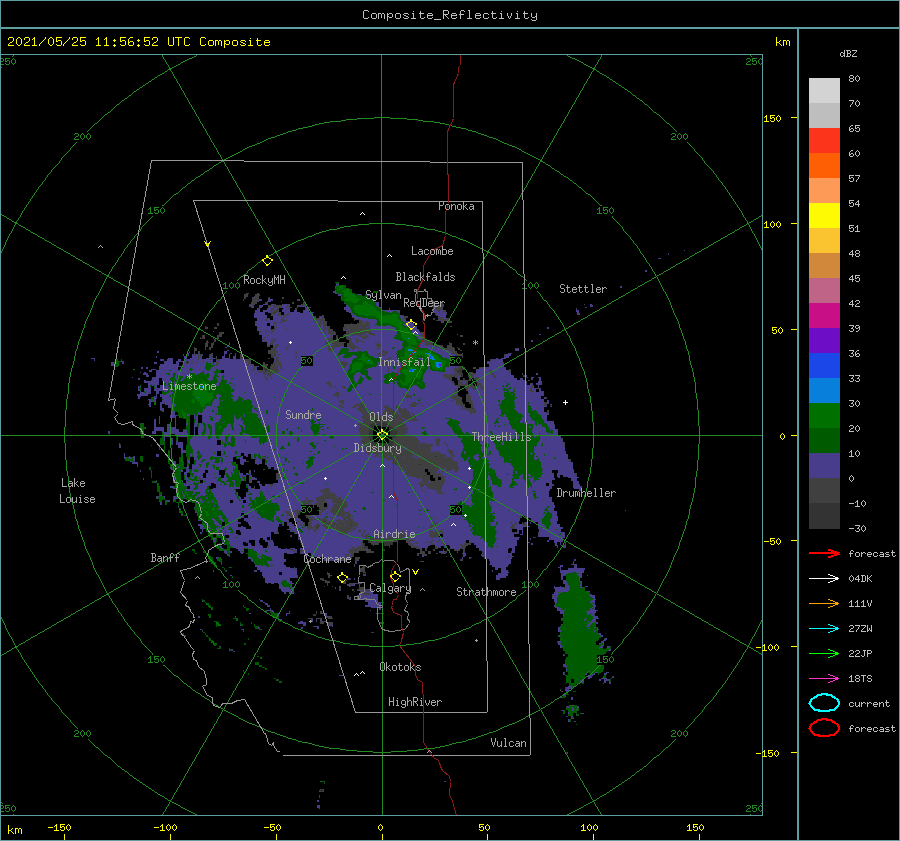
Task: Click the Ponoka label
Action: (x=456, y=206)
